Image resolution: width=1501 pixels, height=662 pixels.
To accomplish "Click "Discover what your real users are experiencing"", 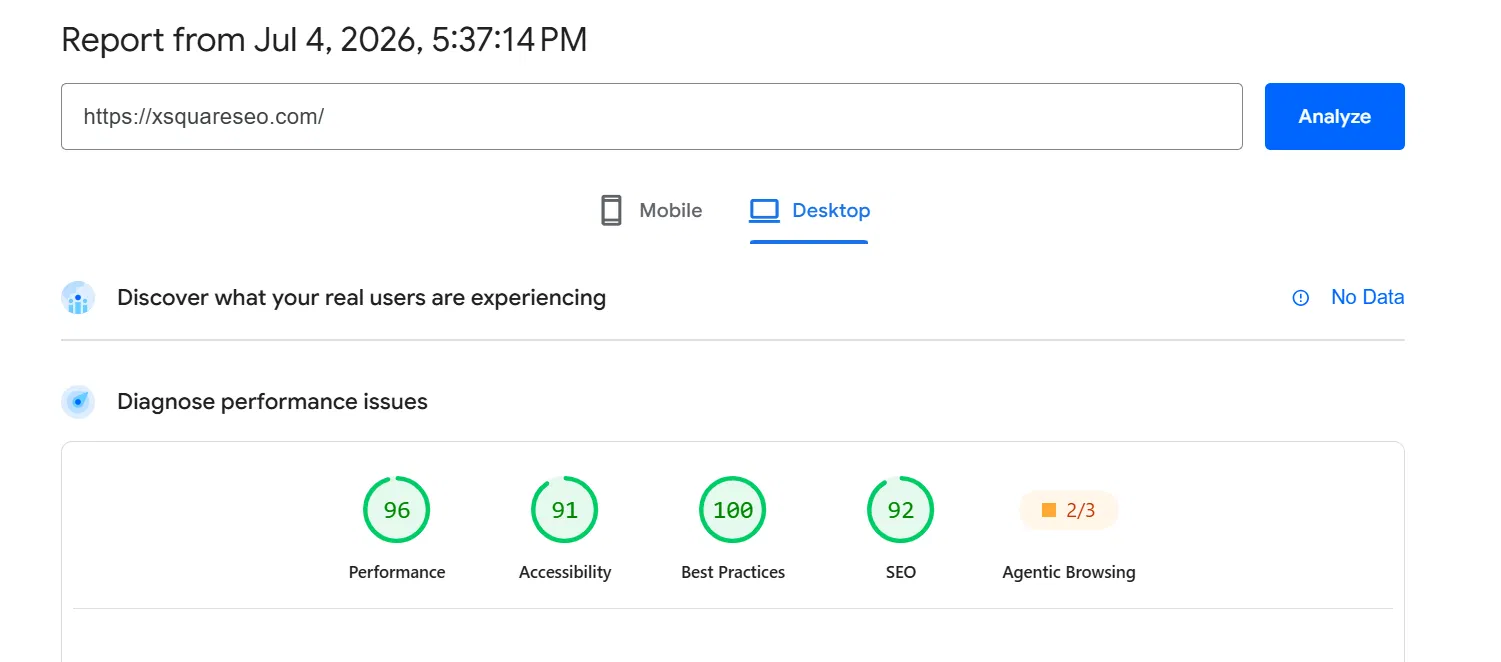I will pyautogui.click(x=361, y=297).
